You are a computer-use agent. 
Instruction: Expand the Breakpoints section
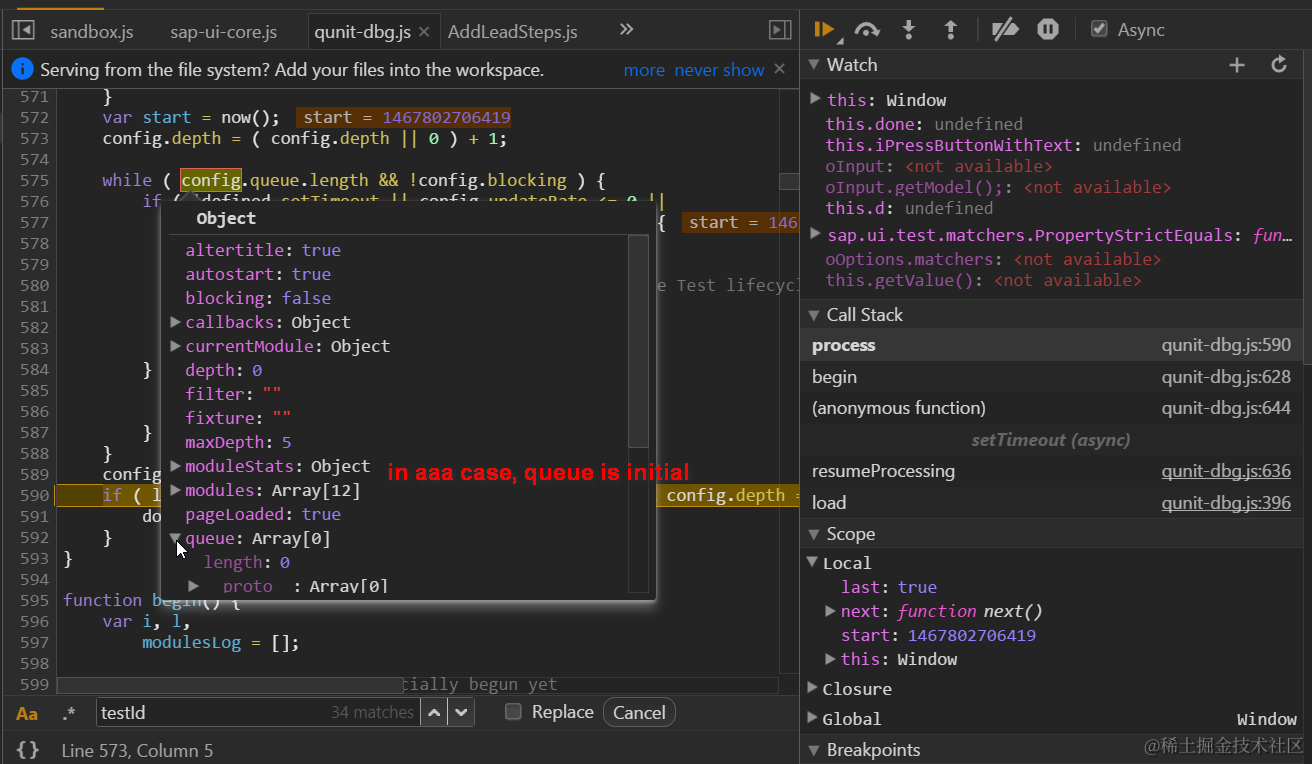813,749
